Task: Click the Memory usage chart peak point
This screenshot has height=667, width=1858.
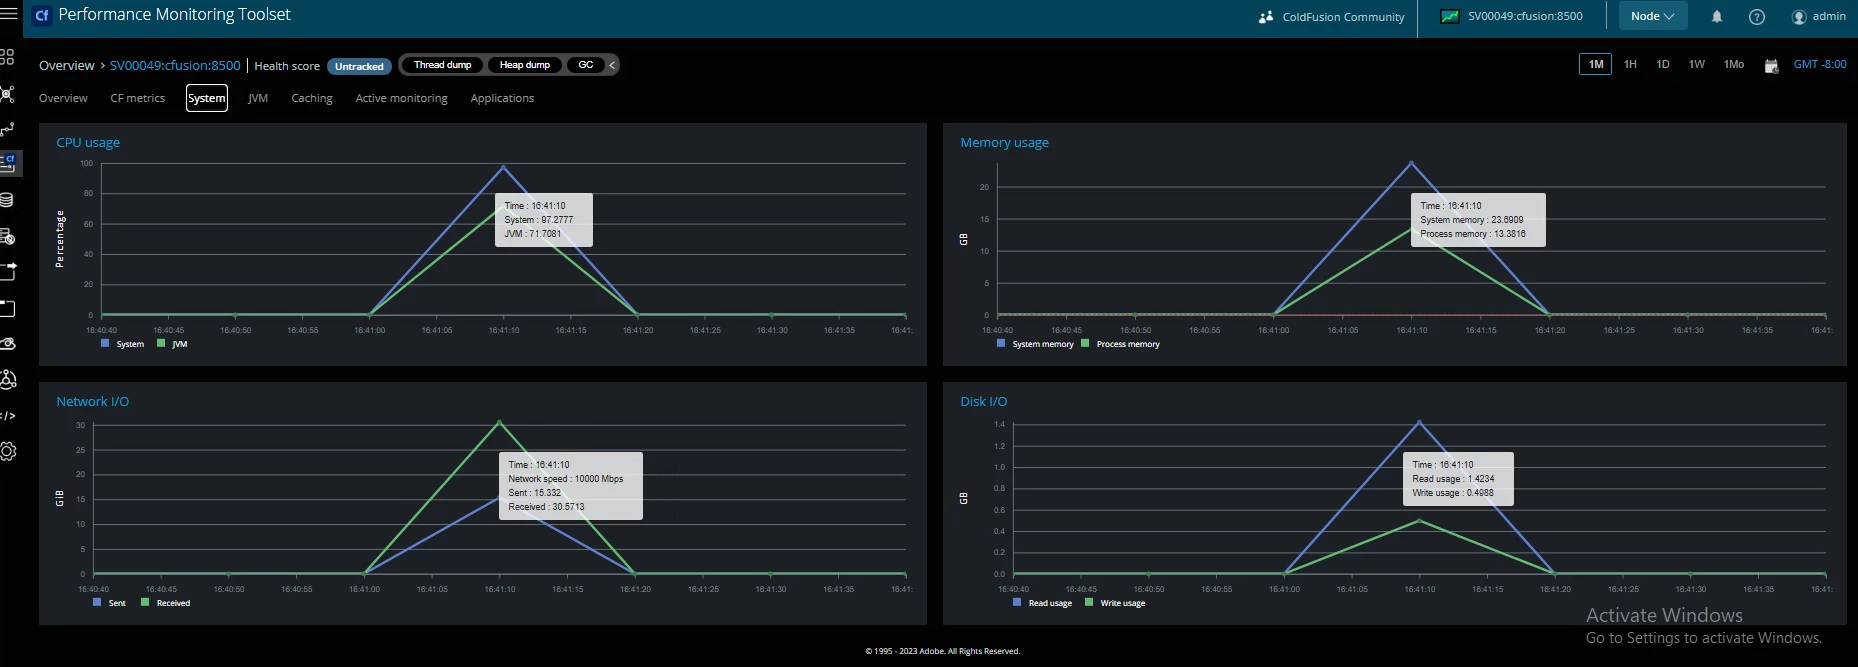Action: (1411, 162)
